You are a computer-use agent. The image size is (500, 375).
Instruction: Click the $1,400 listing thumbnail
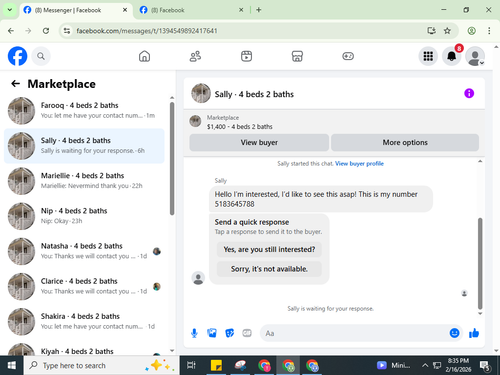(195, 121)
